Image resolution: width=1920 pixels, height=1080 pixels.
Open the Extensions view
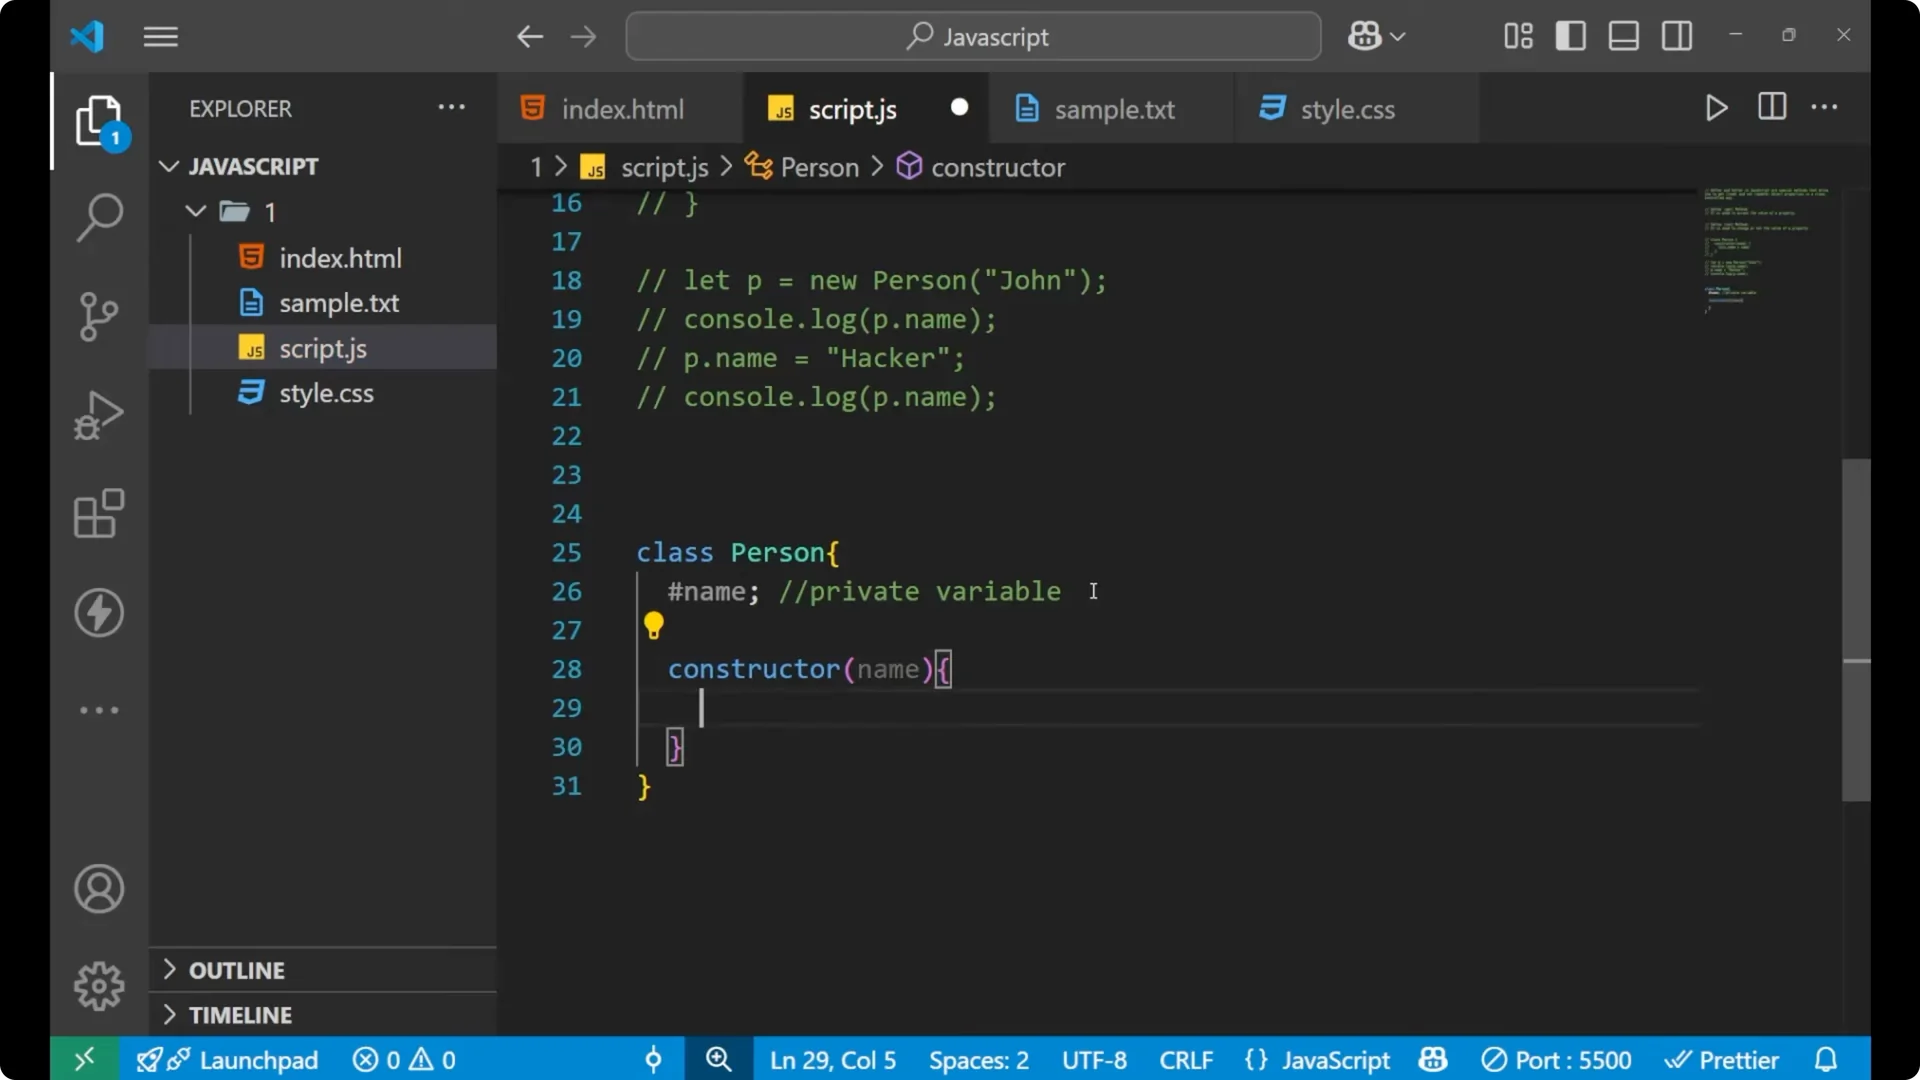(99, 513)
